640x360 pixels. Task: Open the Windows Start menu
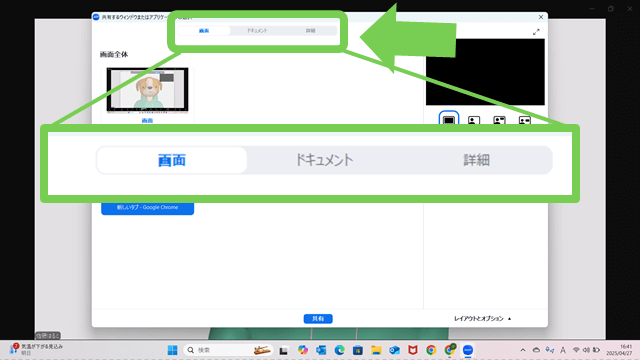[173, 350]
